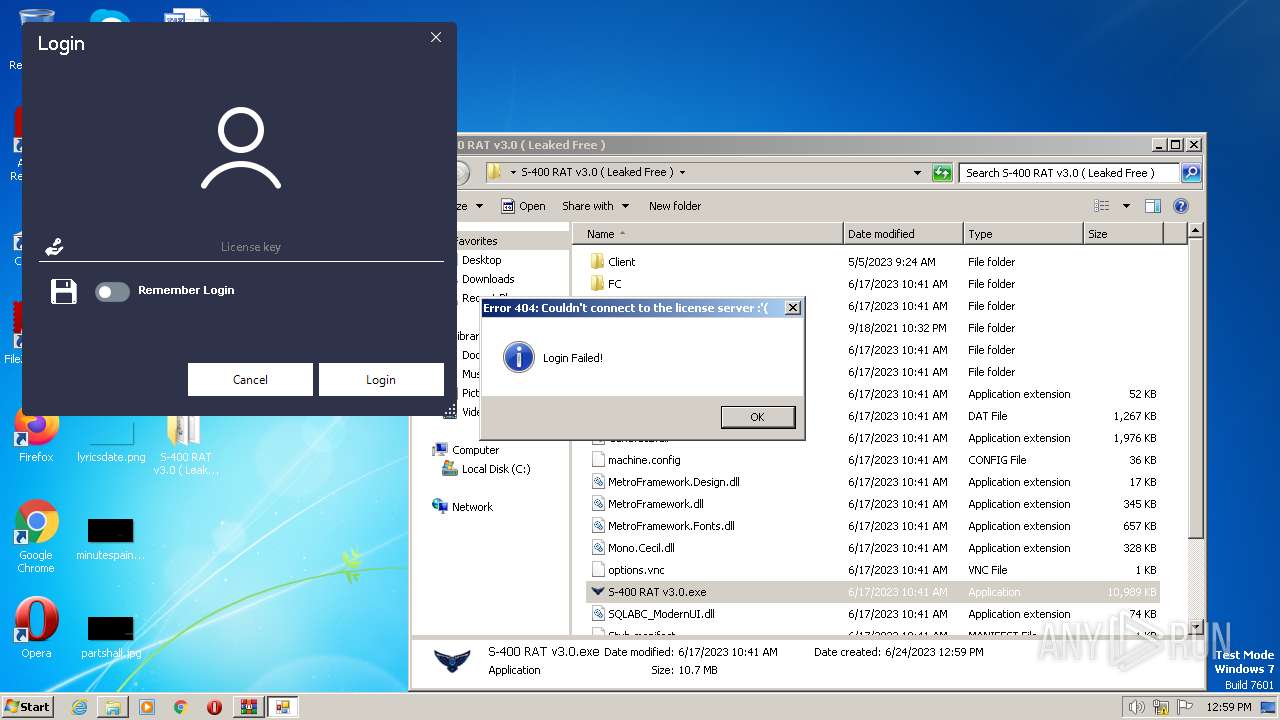Close the Login window with X

tap(435, 37)
